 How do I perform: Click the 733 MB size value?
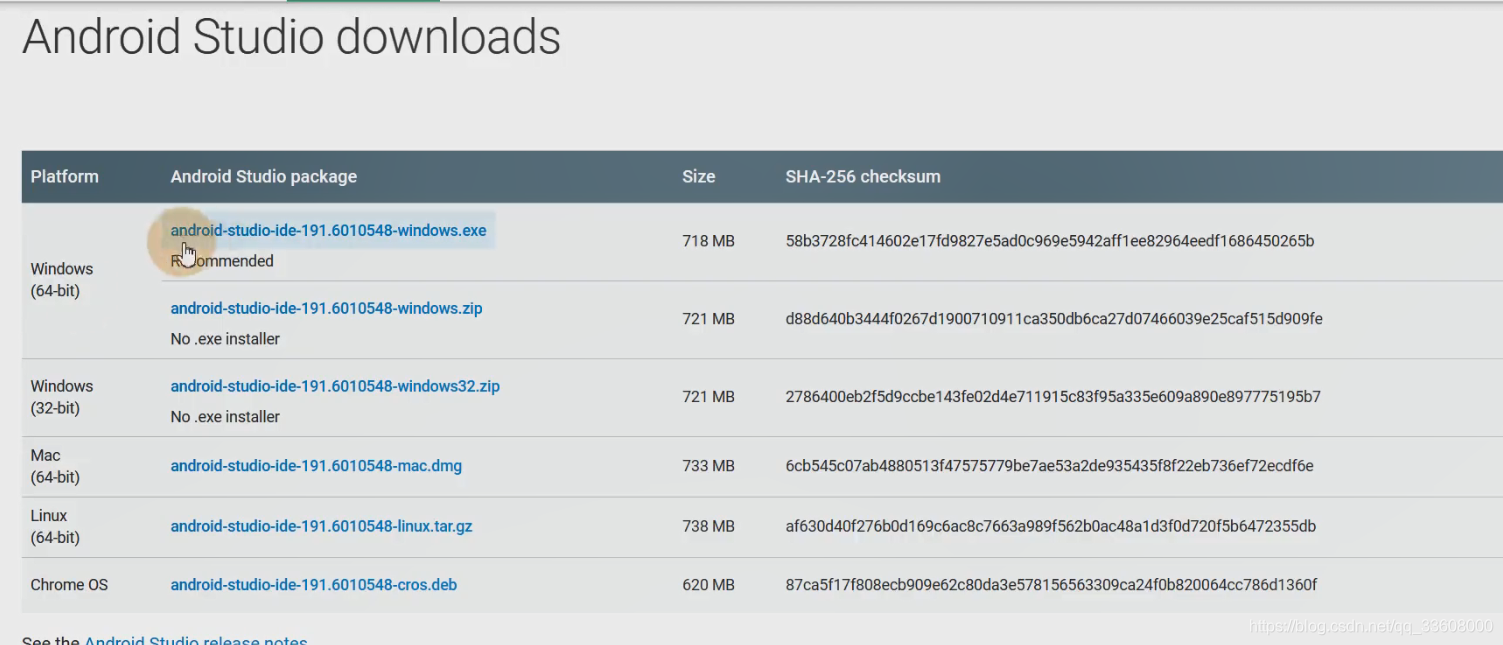(x=708, y=466)
